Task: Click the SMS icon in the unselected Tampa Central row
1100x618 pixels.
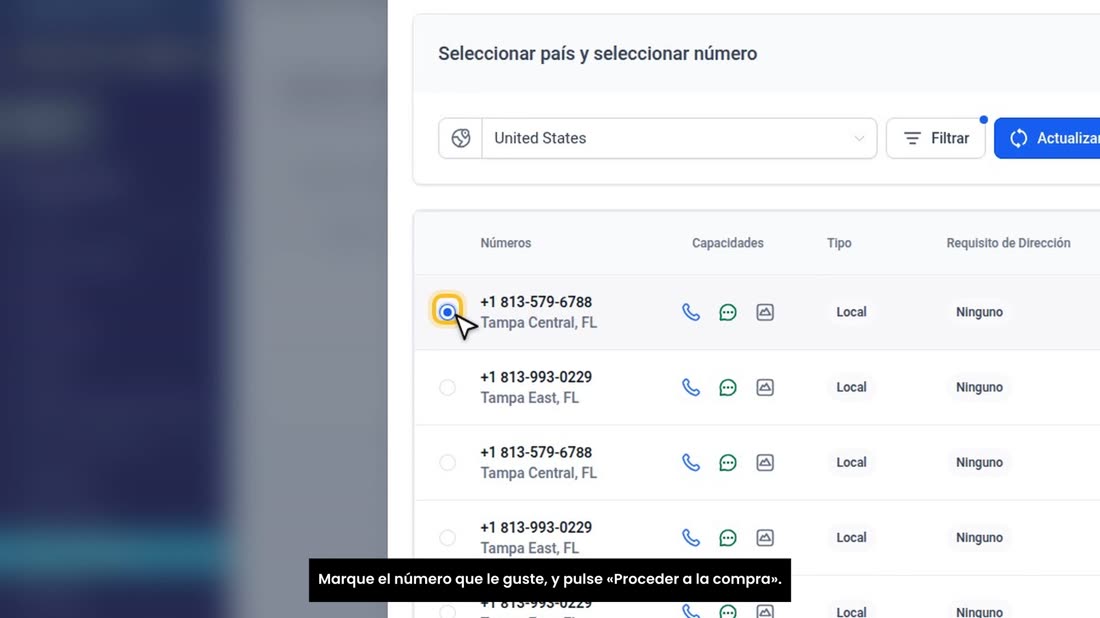Action: pyautogui.click(x=728, y=462)
